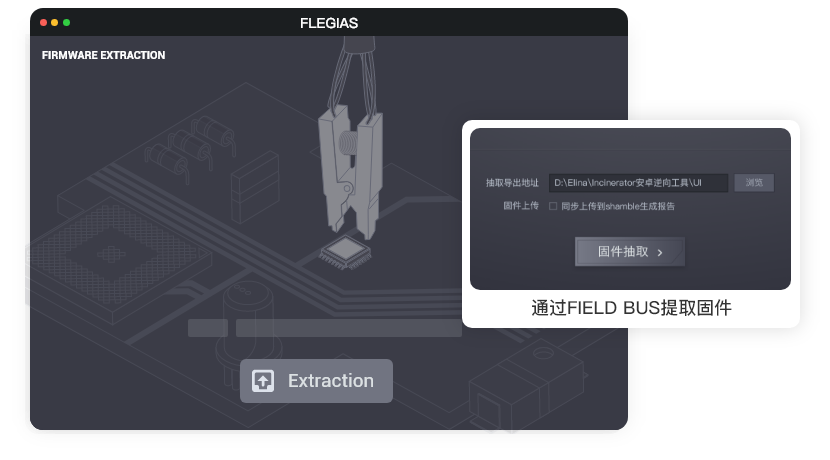Image resolution: width=830 pixels, height=460 pixels.
Task: Click the small microchip under the clamp
Action: point(345,252)
